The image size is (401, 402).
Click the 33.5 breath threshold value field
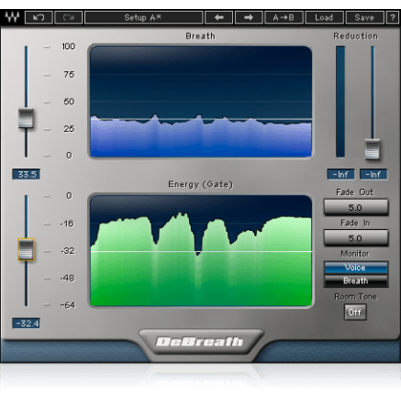[26, 174]
